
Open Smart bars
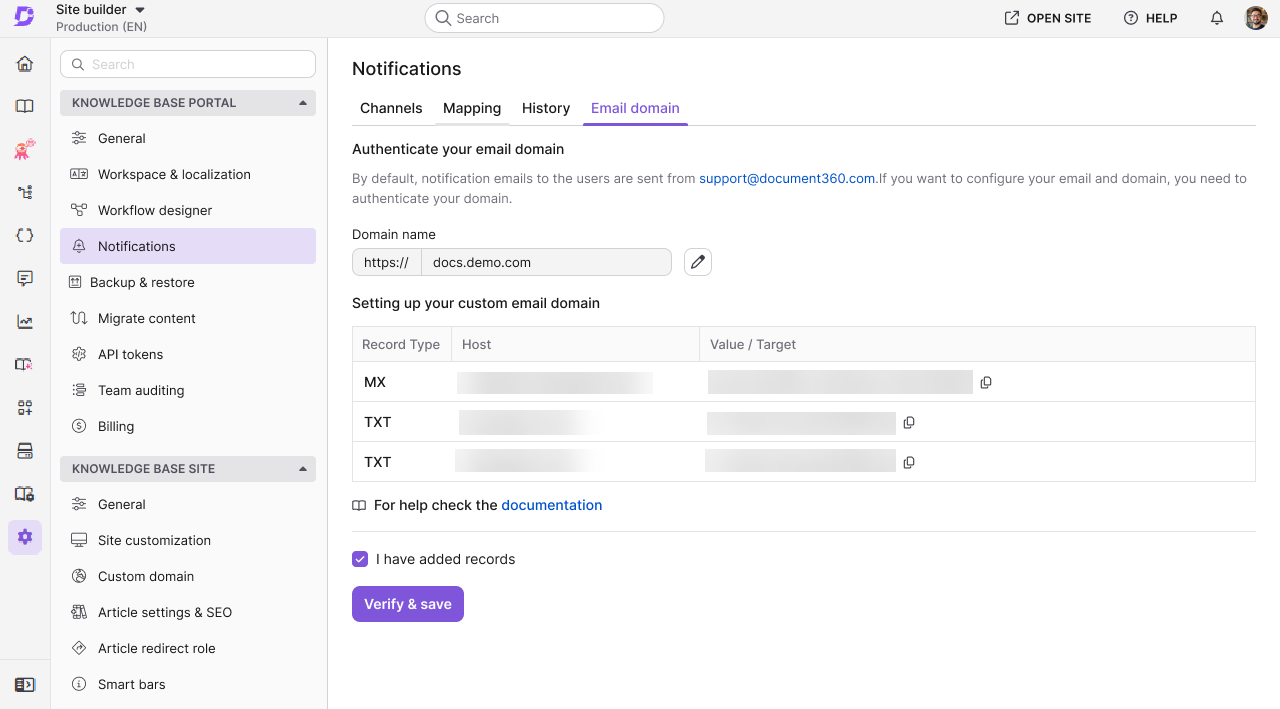[188, 684]
